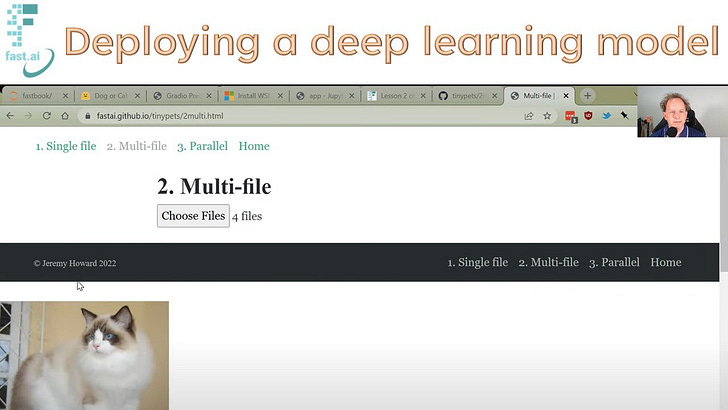Open the red extension icon with badge
The width and height of the screenshot is (728, 410).
click(x=571, y=117)
